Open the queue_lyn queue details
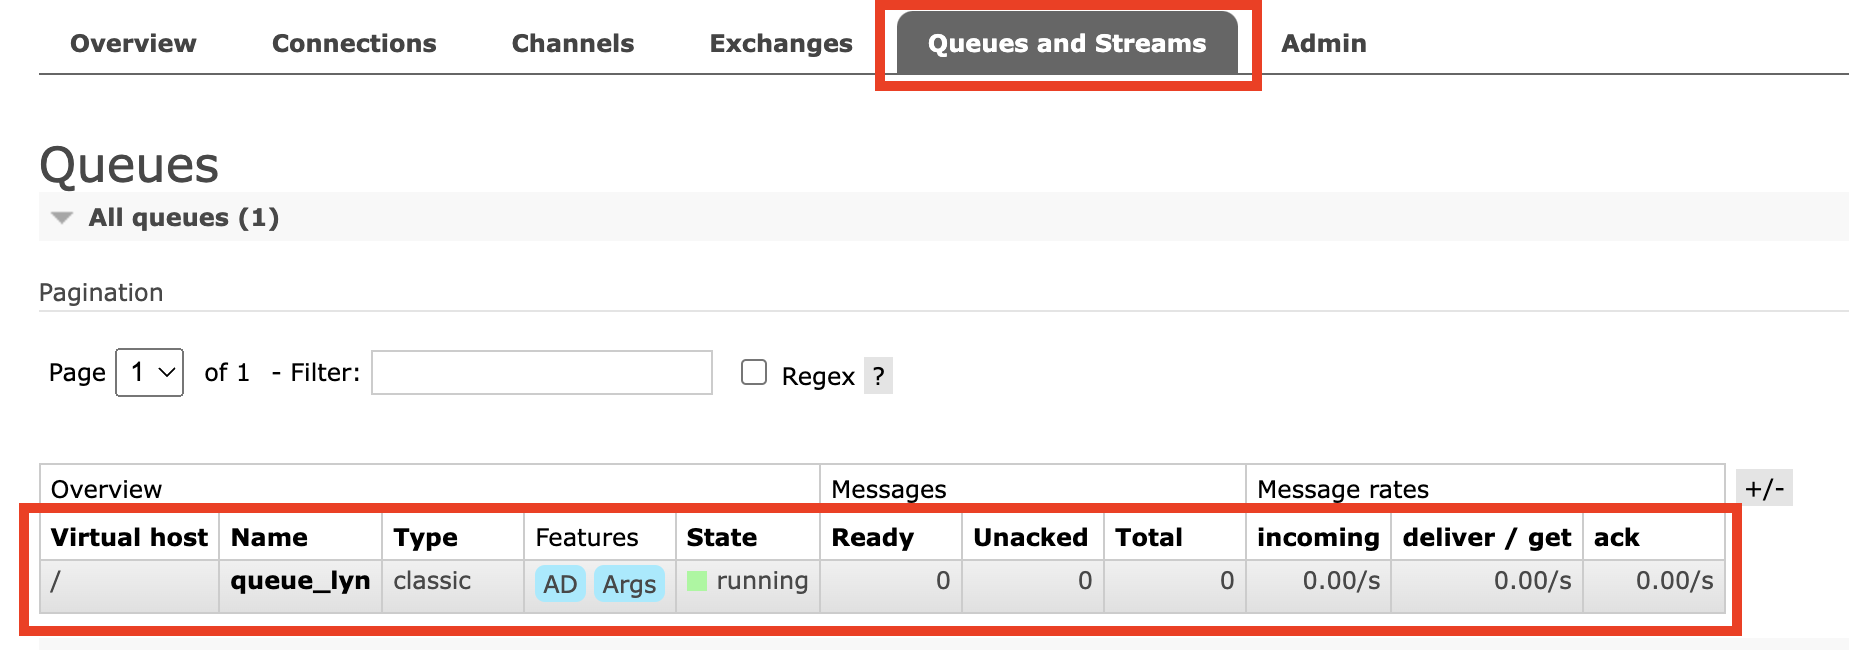1849x650 pixels. 300,581
